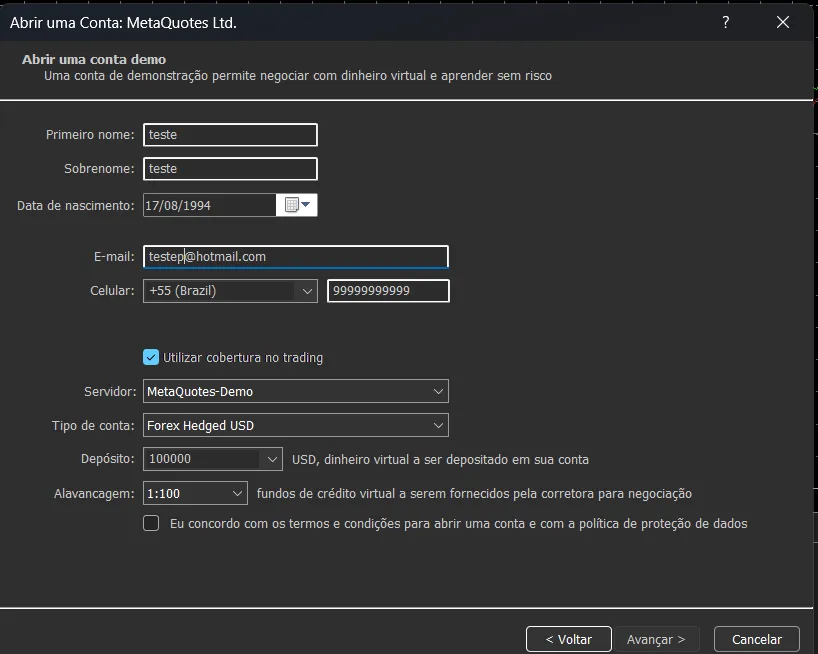This screenshot has height=654, width=818.
Task: Click the 'Uma conta de demonstração' subtitle text
Action: point(298,76)
